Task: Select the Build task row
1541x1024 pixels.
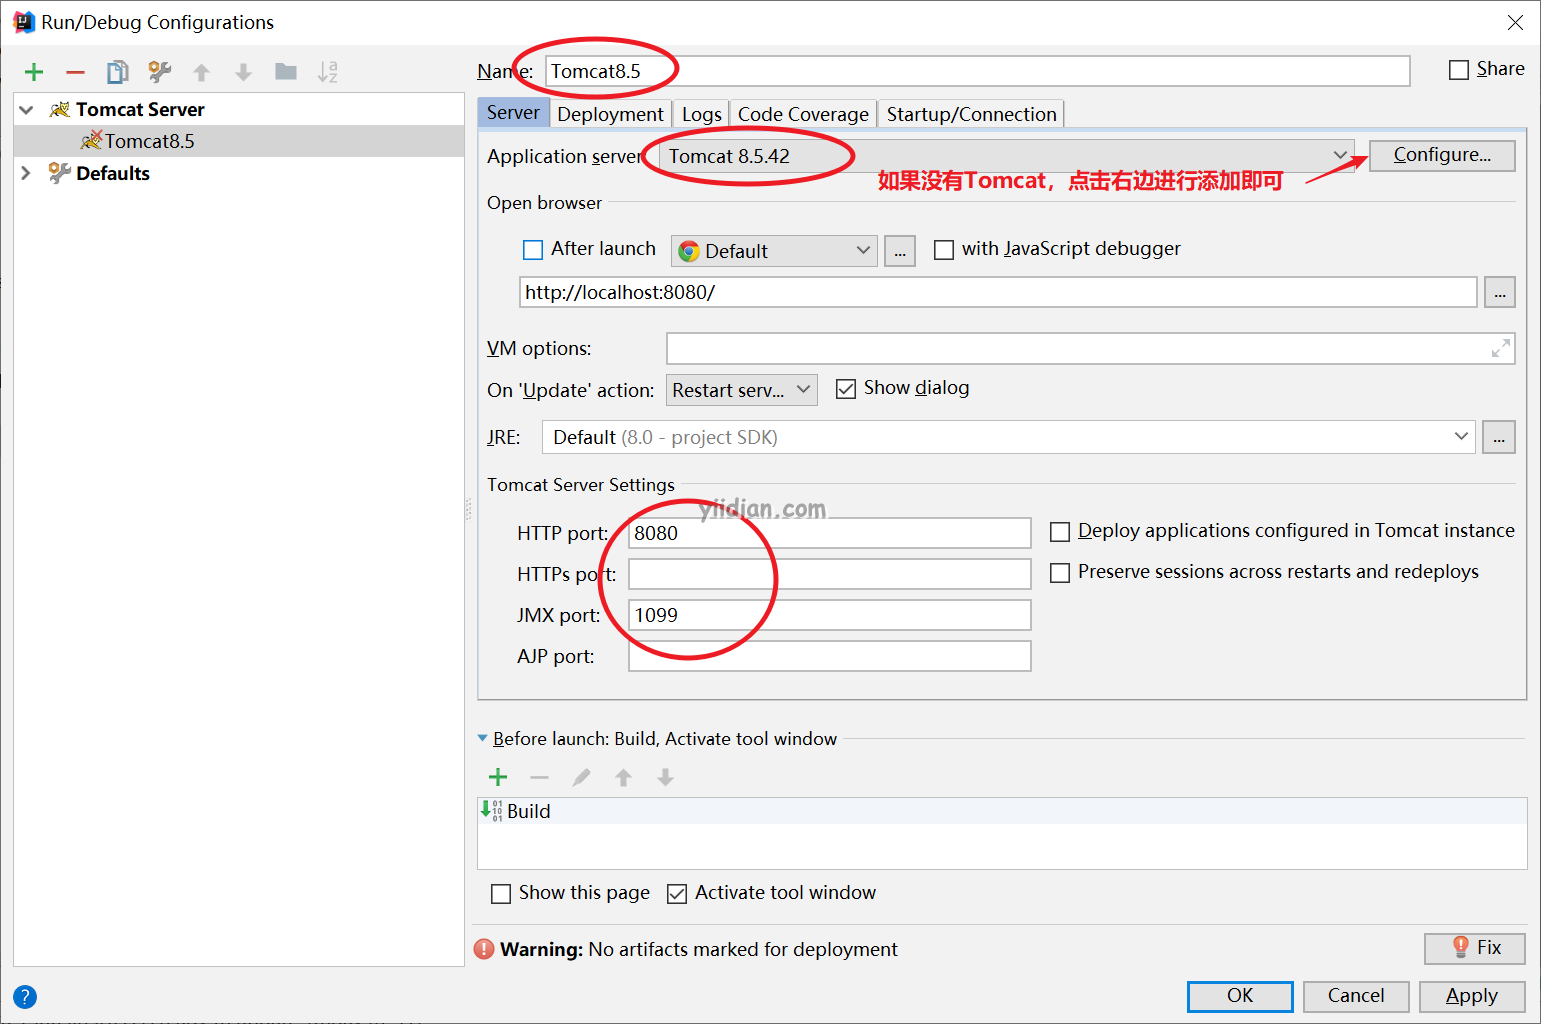Action: tap(1002, 811)
